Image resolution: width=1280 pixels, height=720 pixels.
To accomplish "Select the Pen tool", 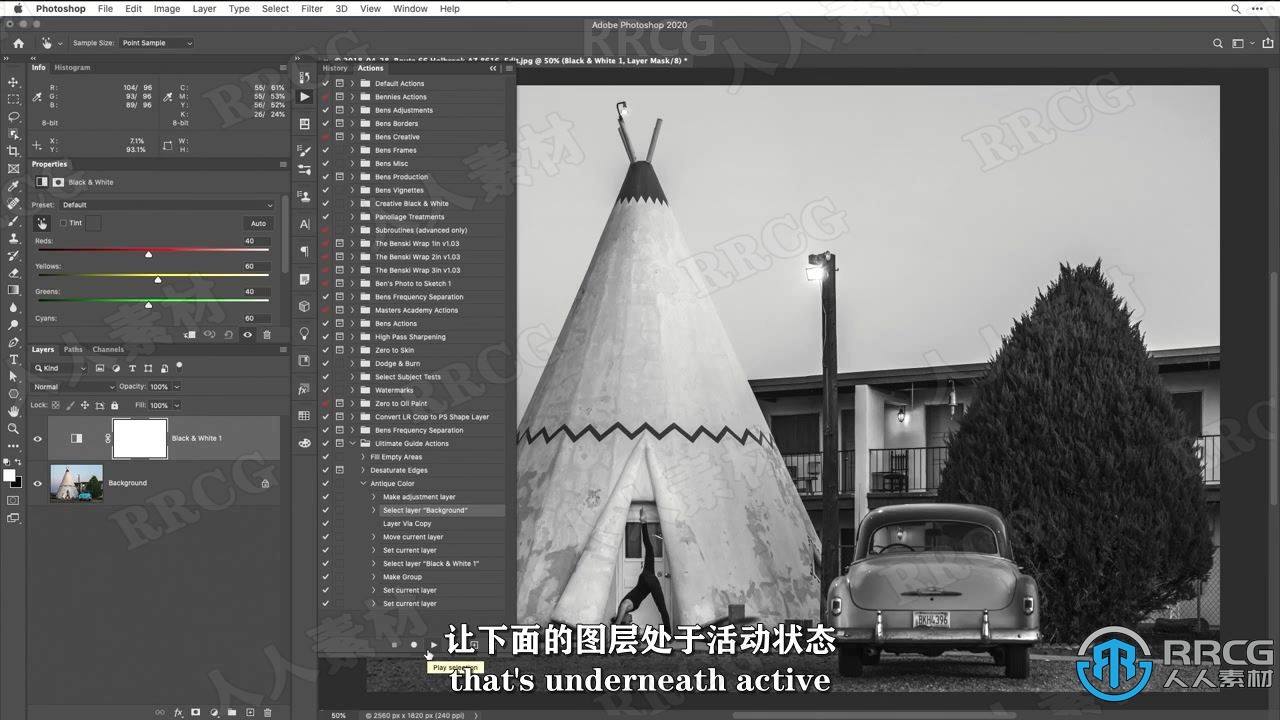I will click(x=13, y=342).
